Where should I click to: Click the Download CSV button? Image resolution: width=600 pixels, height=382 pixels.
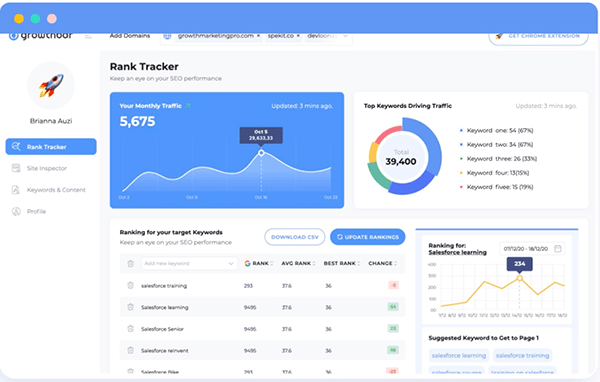(x=295, y=237)
